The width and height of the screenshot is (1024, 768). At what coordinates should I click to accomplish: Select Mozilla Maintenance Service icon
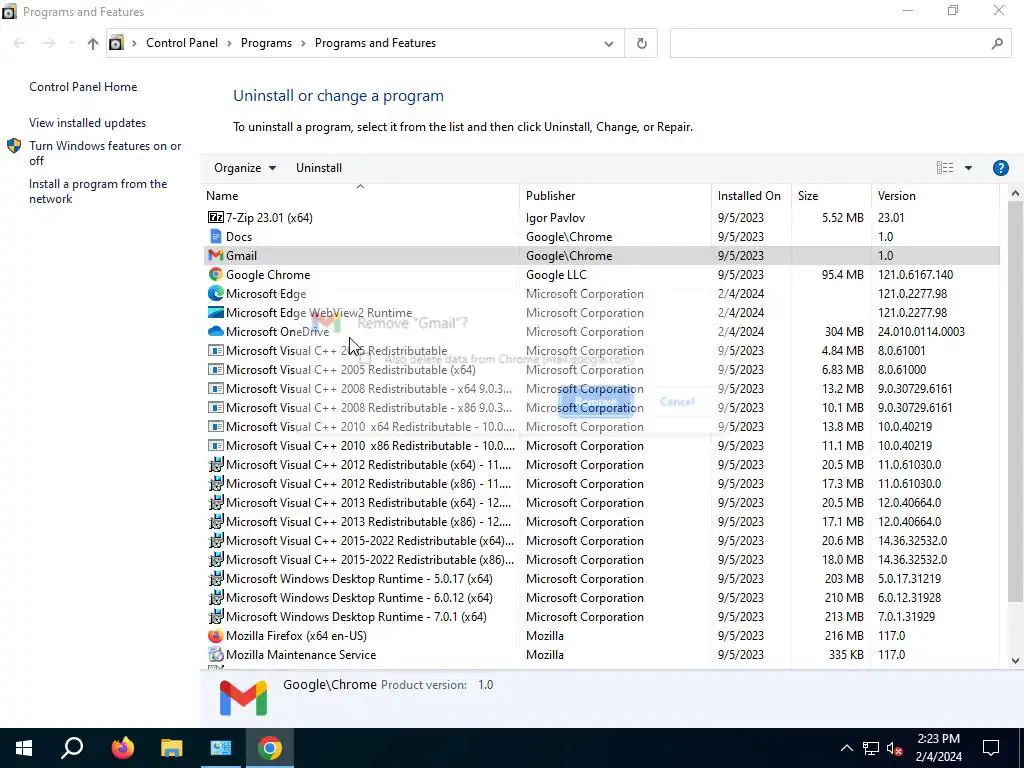pos(216,654)
